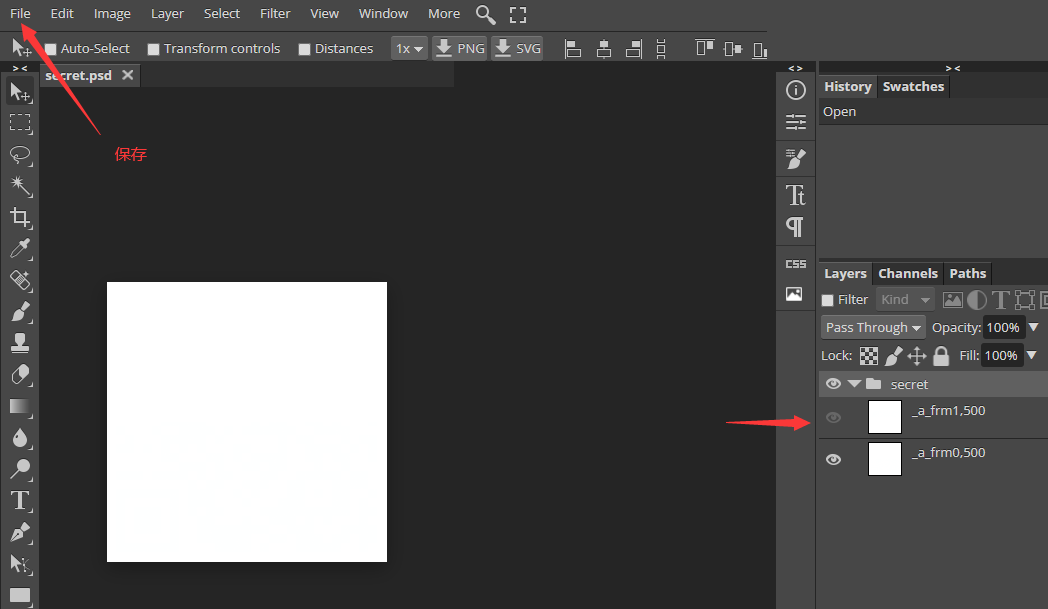Select the Eraser tool
The width and height of the screenshot is (1048, 609).
(20, 375)
